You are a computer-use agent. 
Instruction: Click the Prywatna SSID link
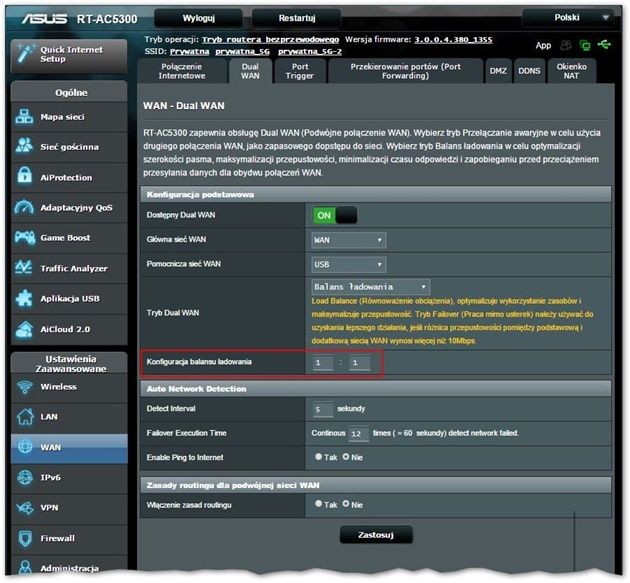click(189, 51)
